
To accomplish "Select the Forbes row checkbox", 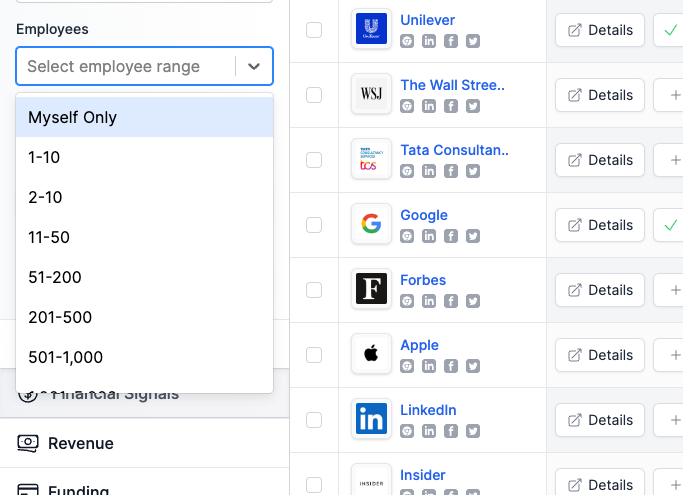I will pos(314,290).
